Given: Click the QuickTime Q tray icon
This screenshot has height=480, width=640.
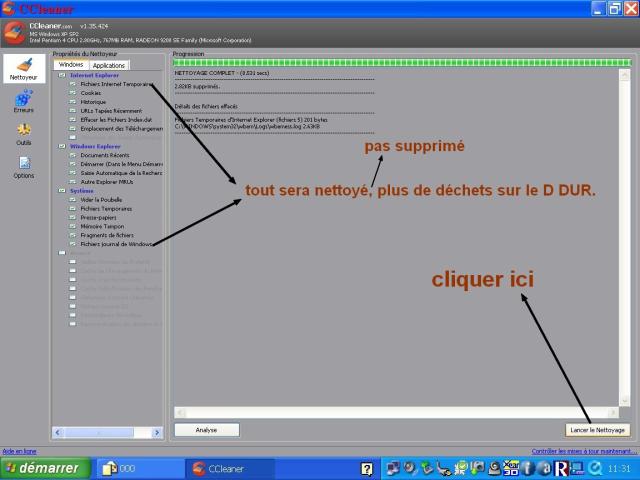Looking at the screenshot, I should click(595, 469).
